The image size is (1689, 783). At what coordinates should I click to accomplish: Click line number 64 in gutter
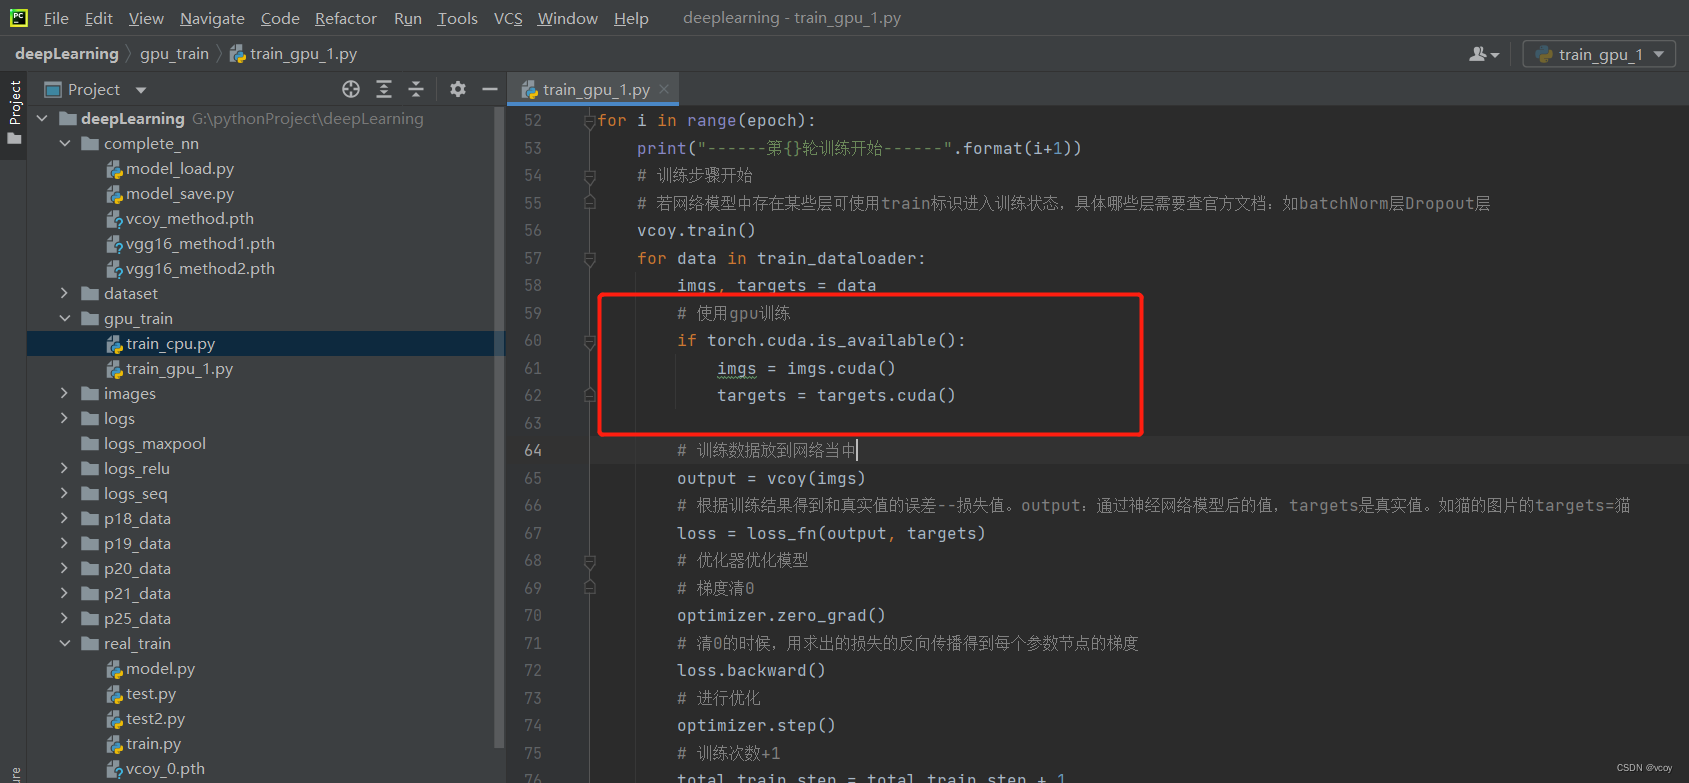tap(533, 450)
